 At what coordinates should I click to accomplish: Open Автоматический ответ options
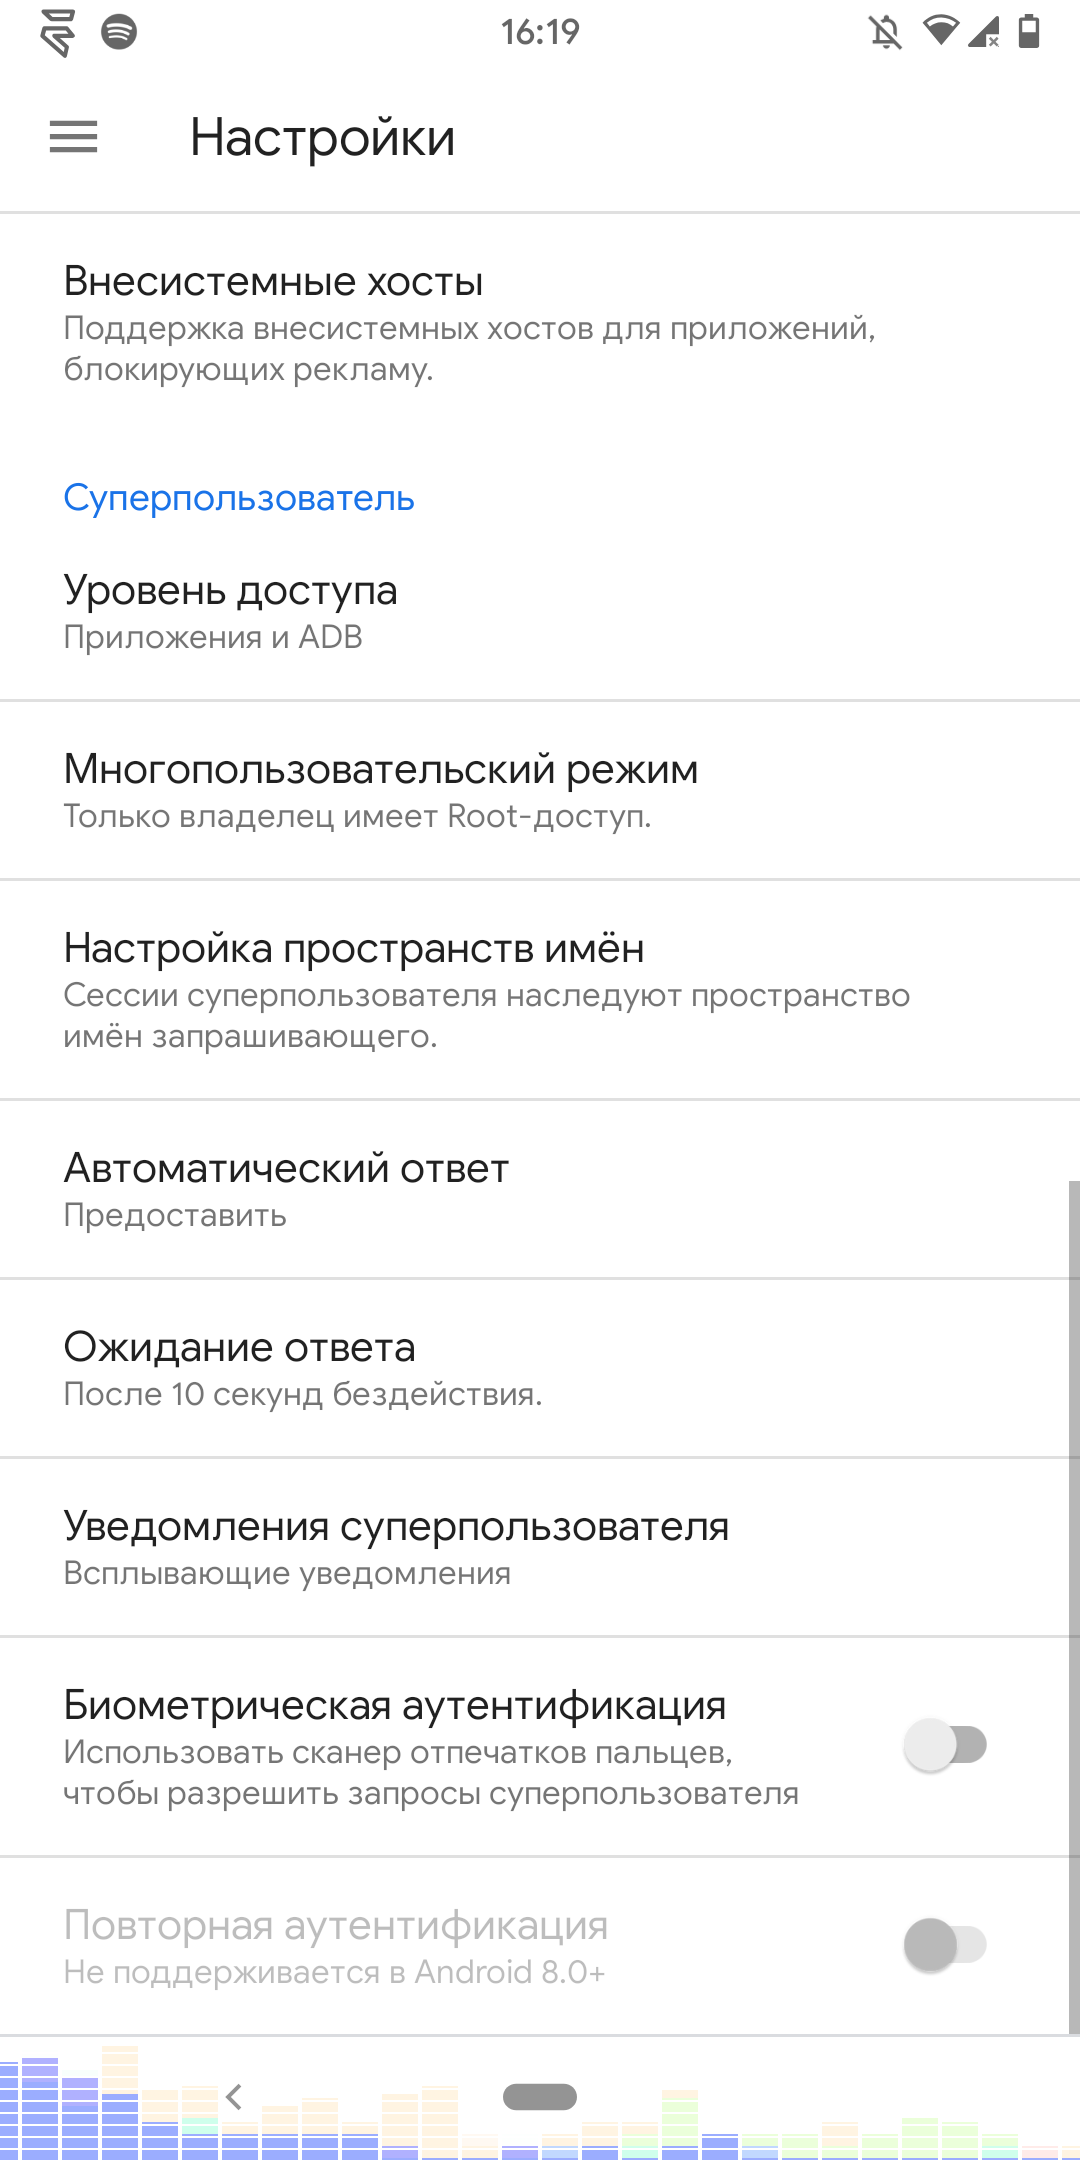pos(540,1189)
